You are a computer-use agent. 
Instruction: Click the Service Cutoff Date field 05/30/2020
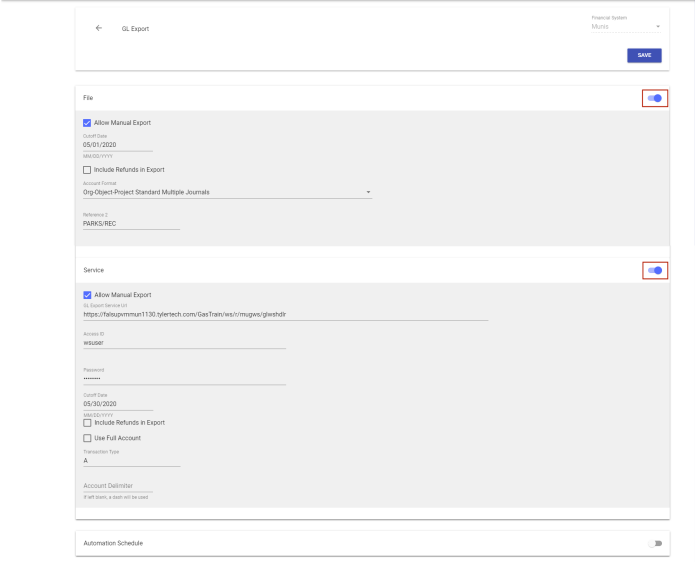(x=117, y=404)
